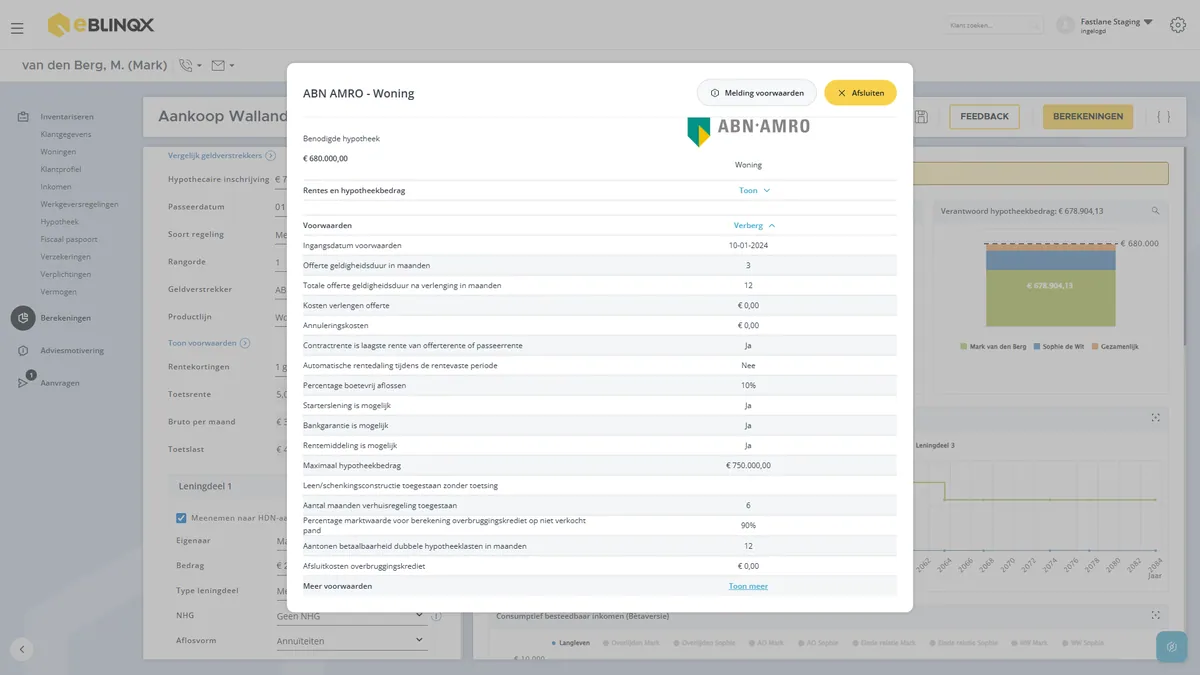Click the Berekeningen chart icon in the sidebar
This screenshot has width=1200, height=675.
click(23, 318)
